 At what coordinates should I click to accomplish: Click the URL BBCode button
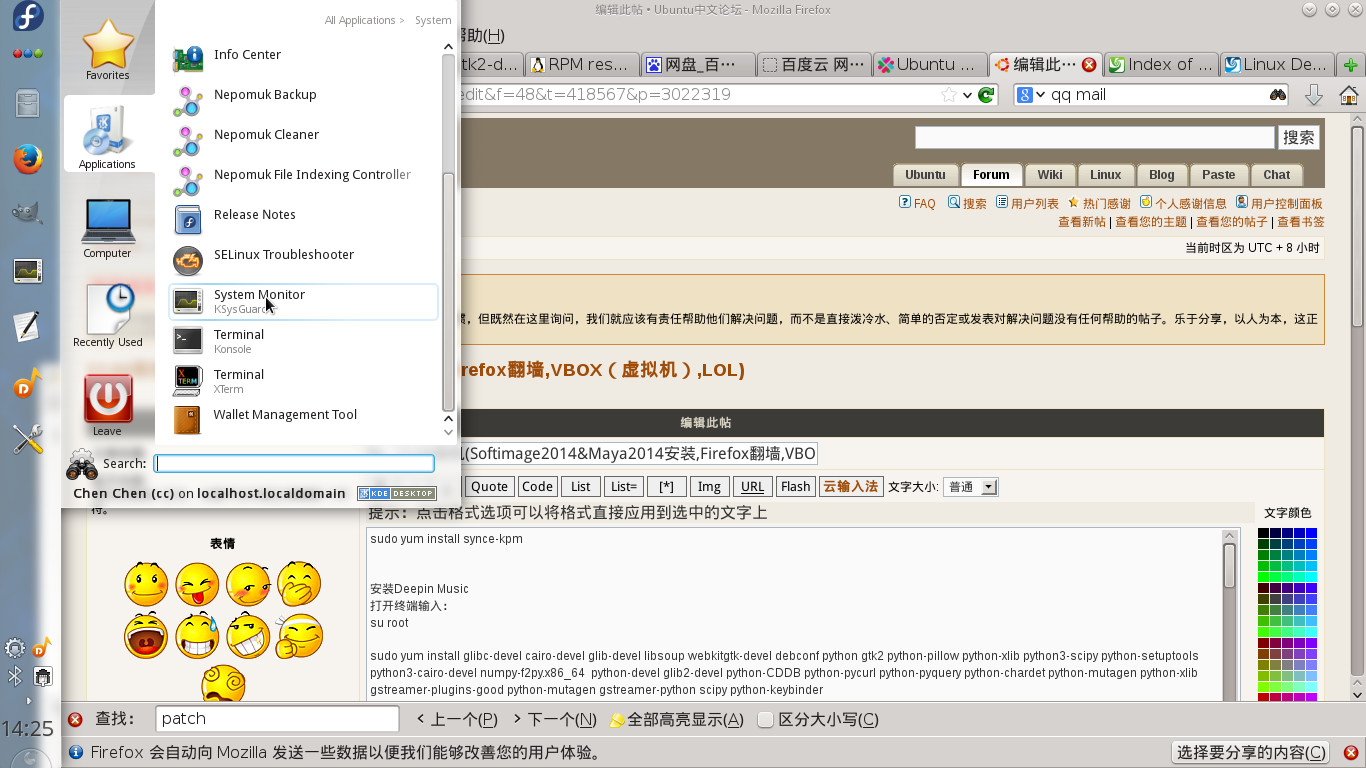coord(752,487)
